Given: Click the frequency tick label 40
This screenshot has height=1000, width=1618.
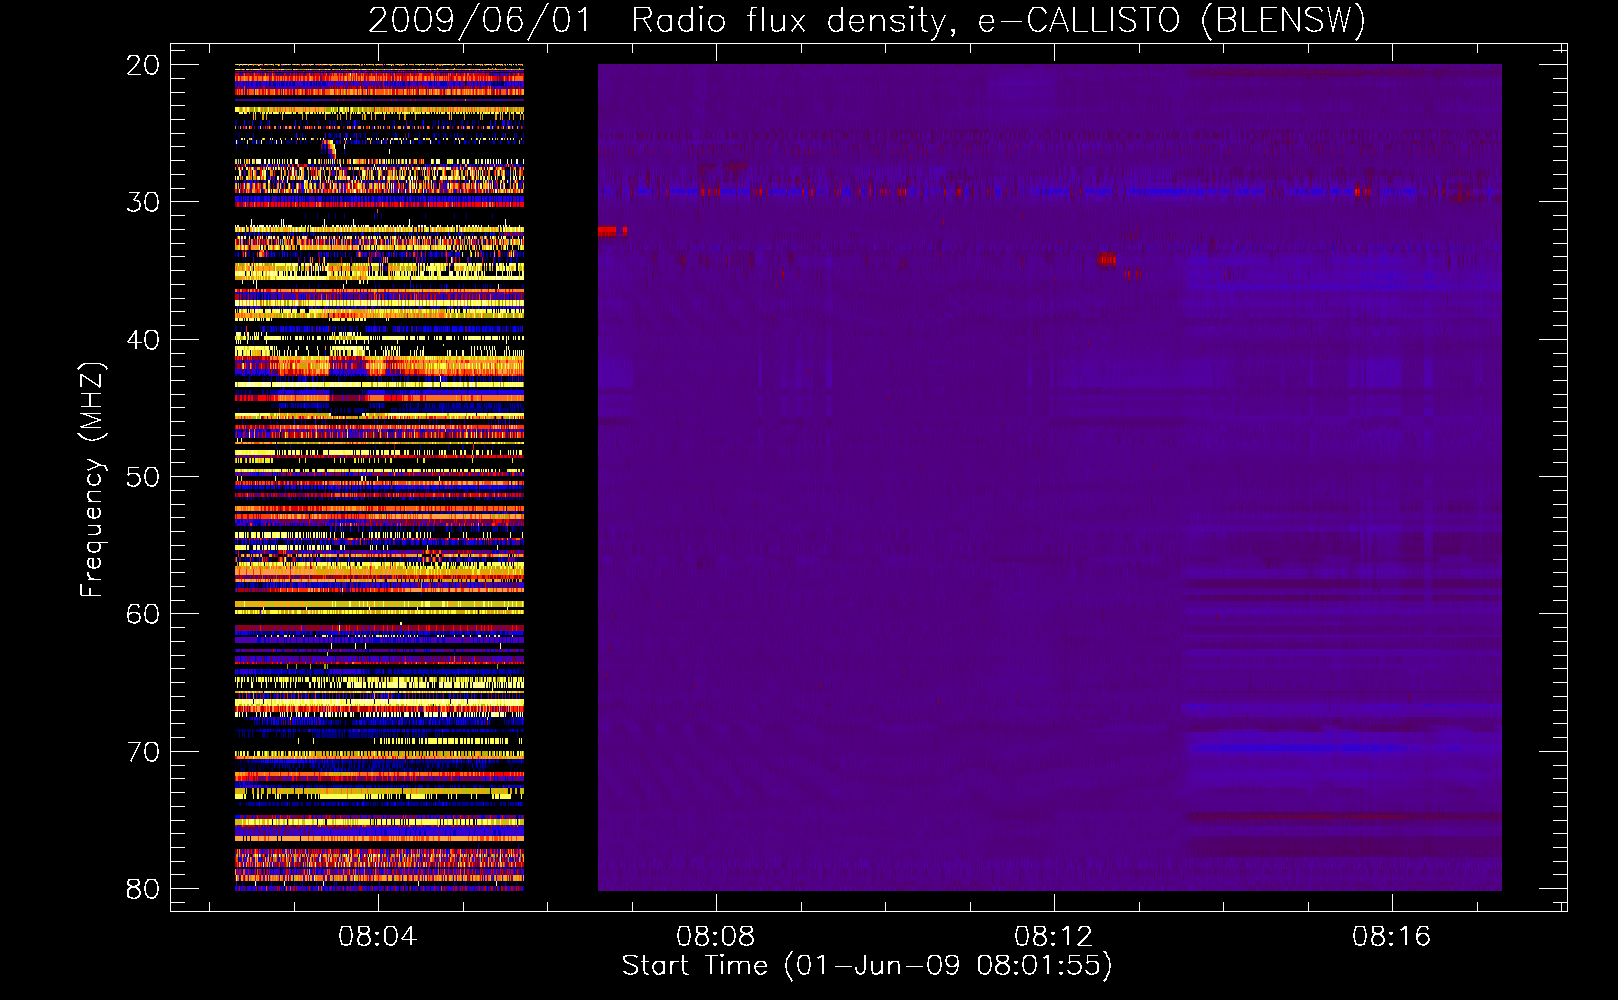Looking at the screenshot, I should point(143,340).
